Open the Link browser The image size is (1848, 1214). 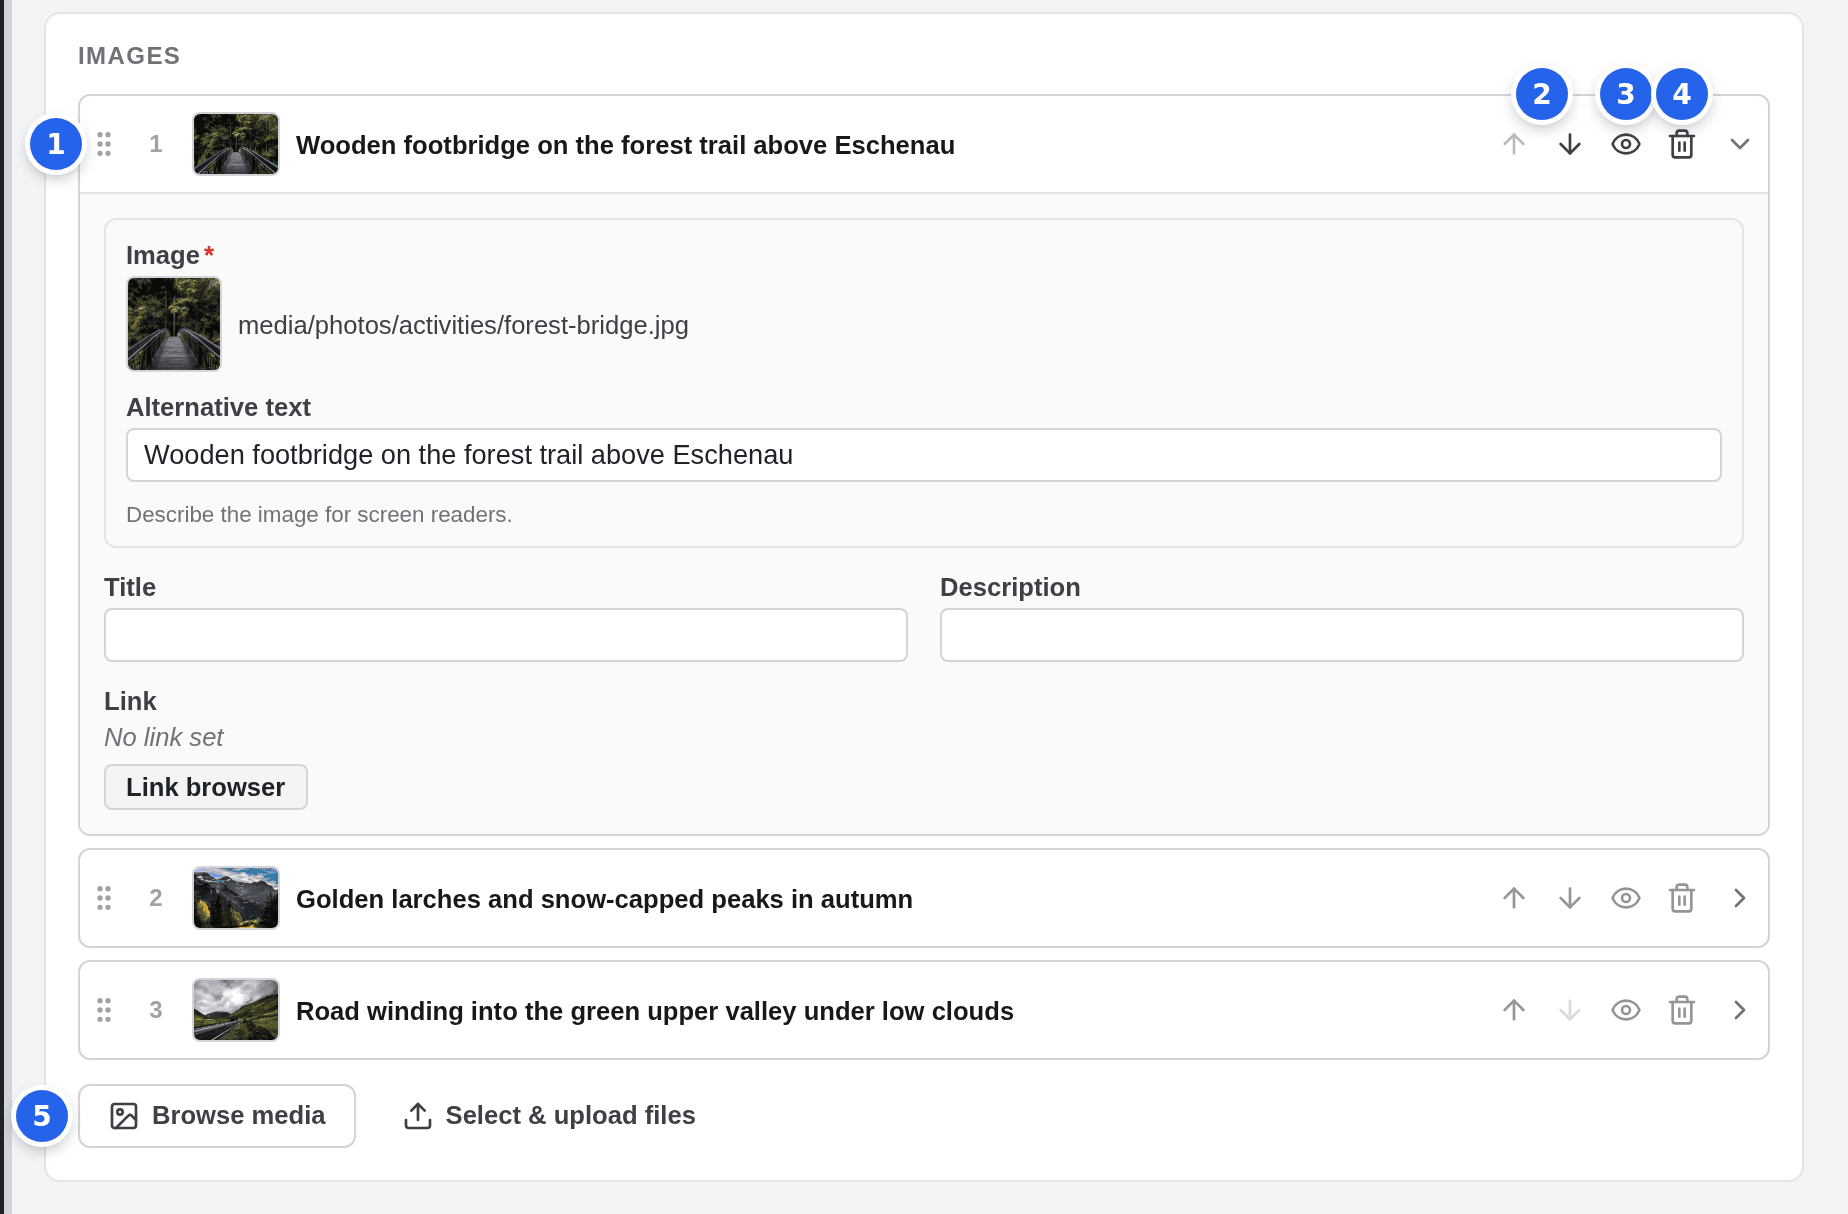pos(206,788)
